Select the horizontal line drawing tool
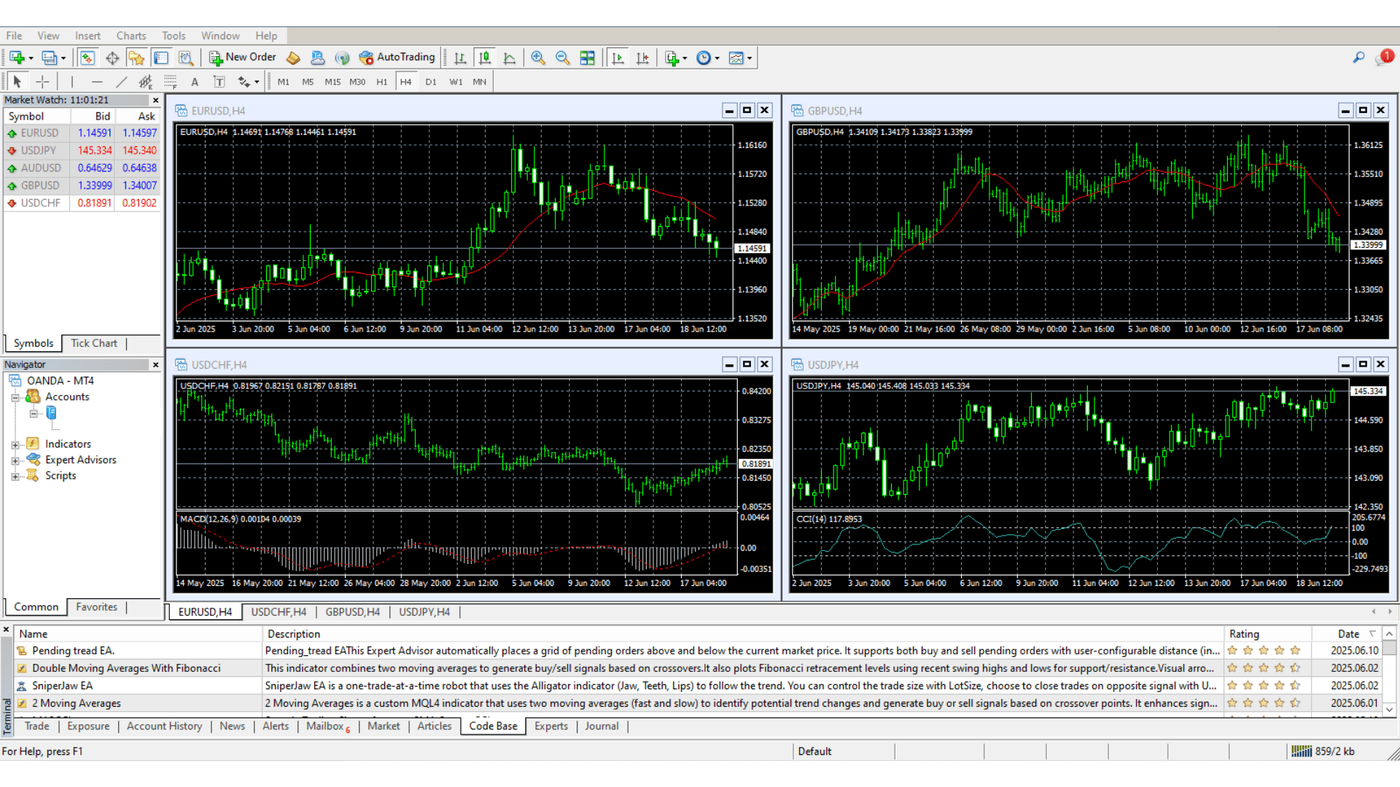1400x787 pixels. tap(96, 81)
